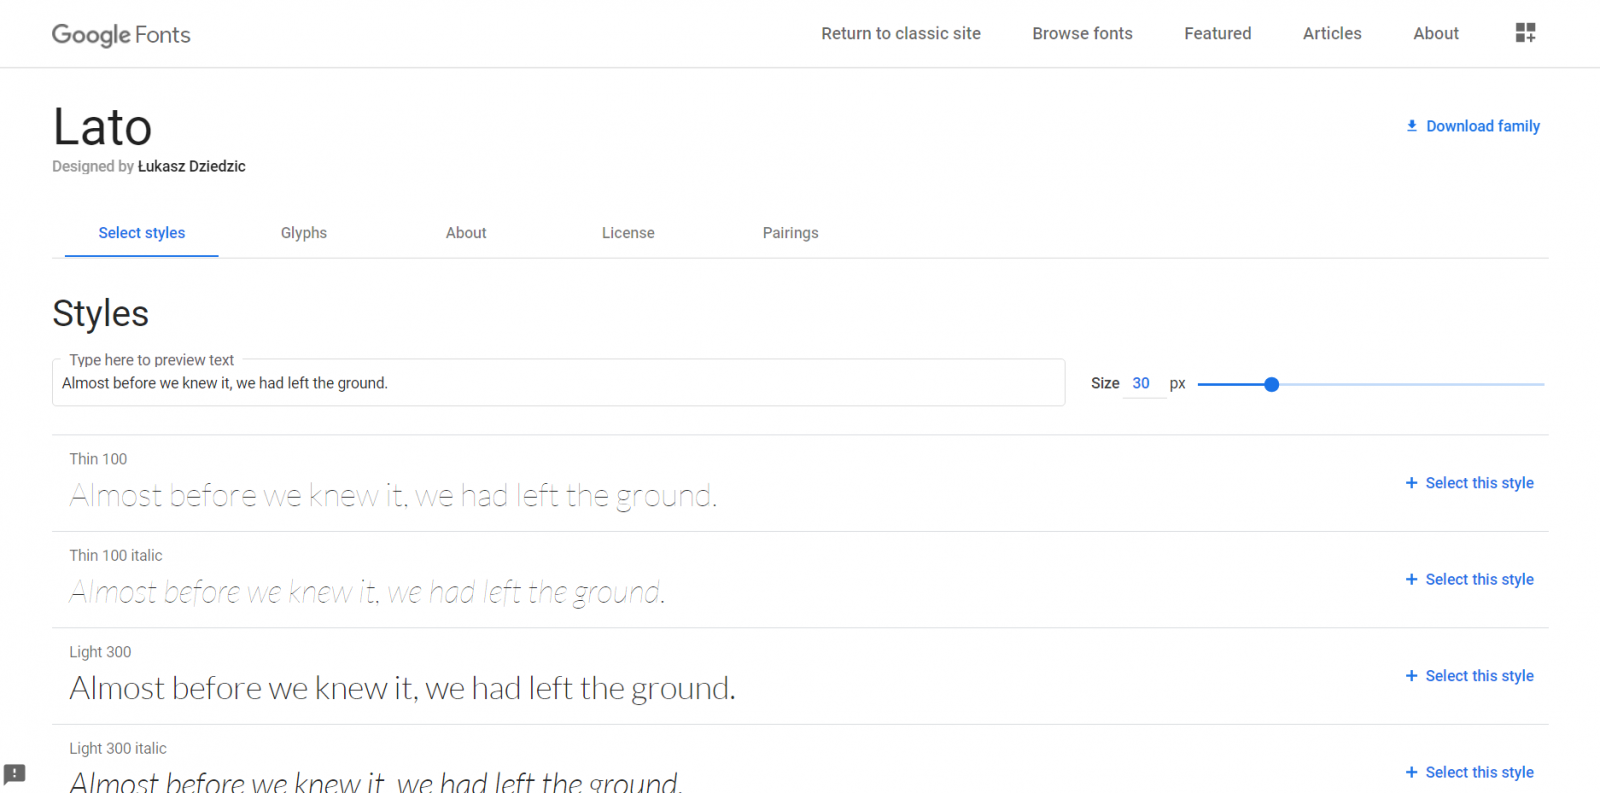Screen dimensions: 1600x793
Task: Click Return to classic site link
Action: point(901,34)
